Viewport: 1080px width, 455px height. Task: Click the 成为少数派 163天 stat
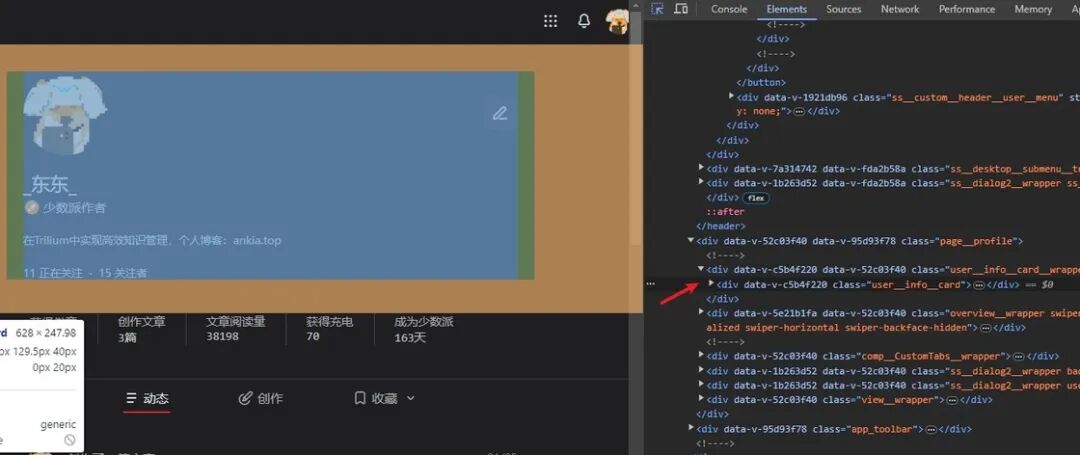pyautogui.click(x=424, y=328)
